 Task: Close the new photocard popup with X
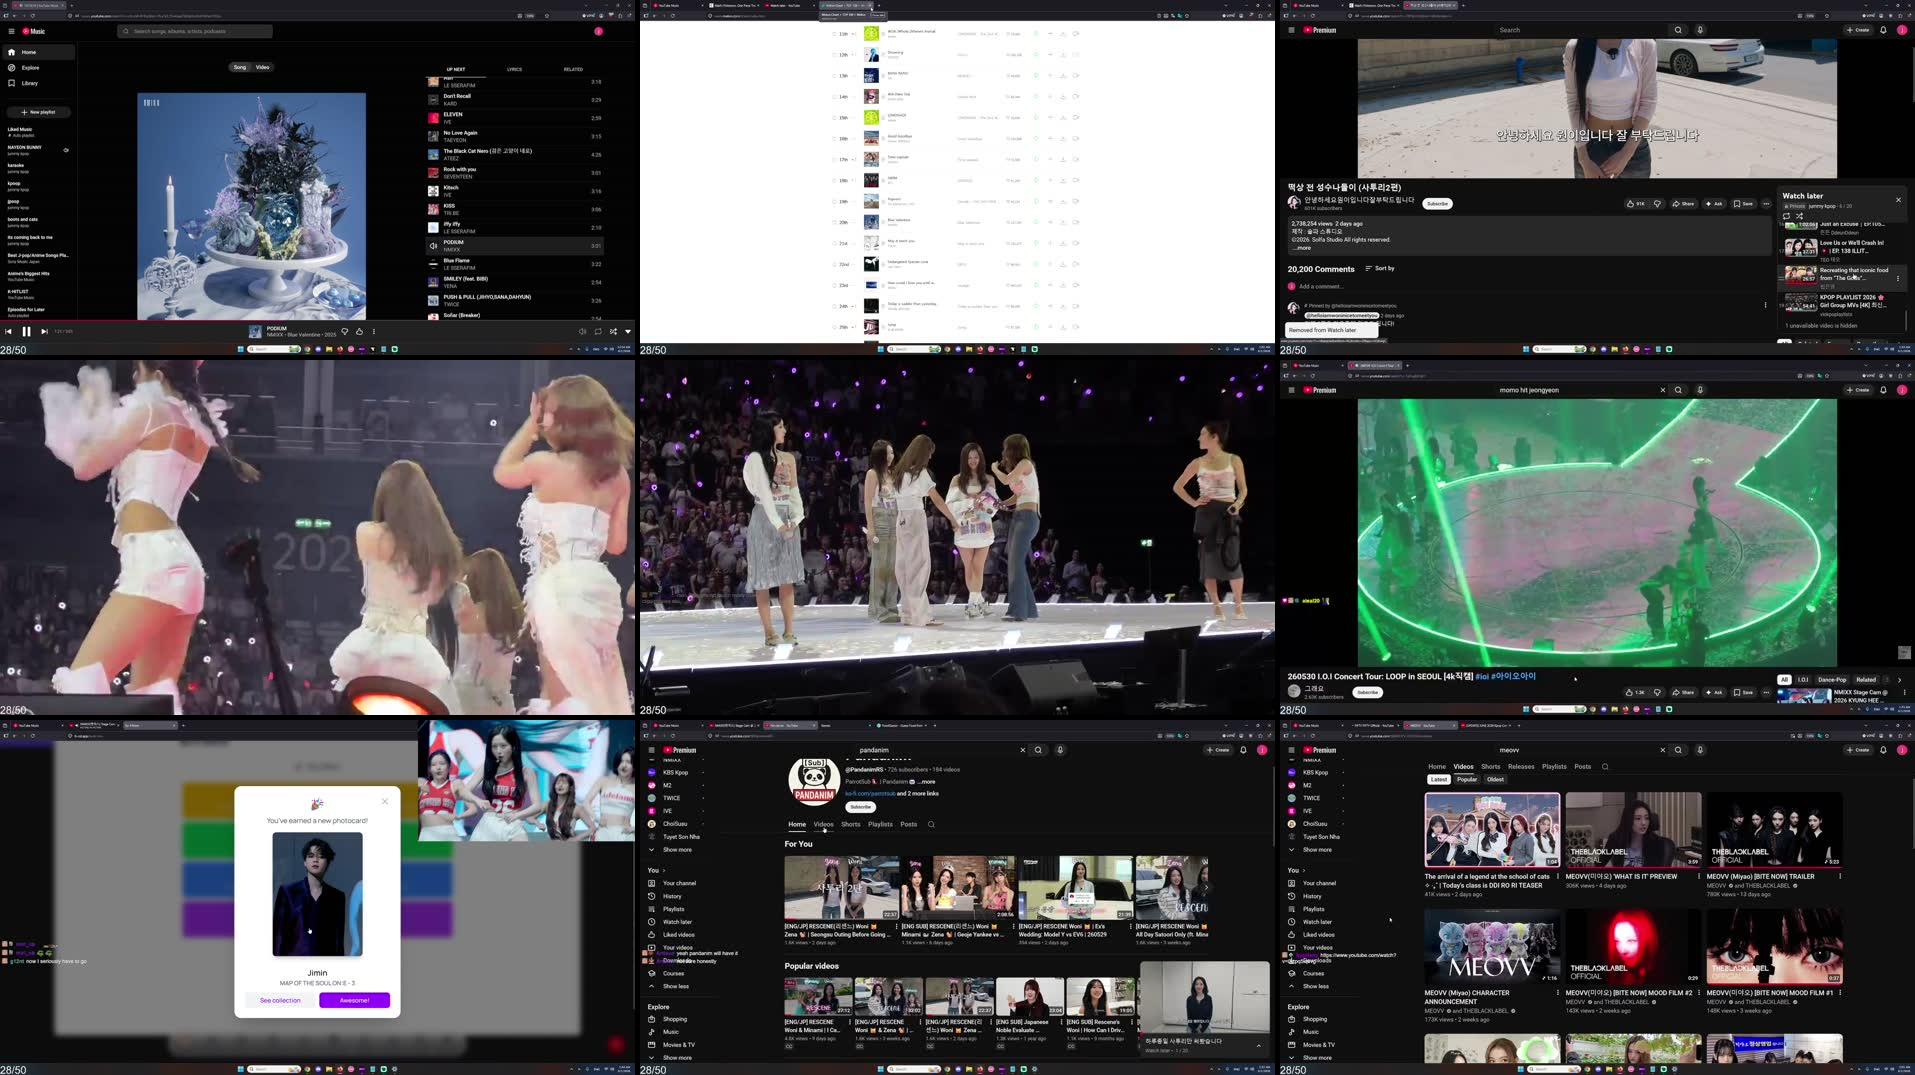click(x=385, y=801)
